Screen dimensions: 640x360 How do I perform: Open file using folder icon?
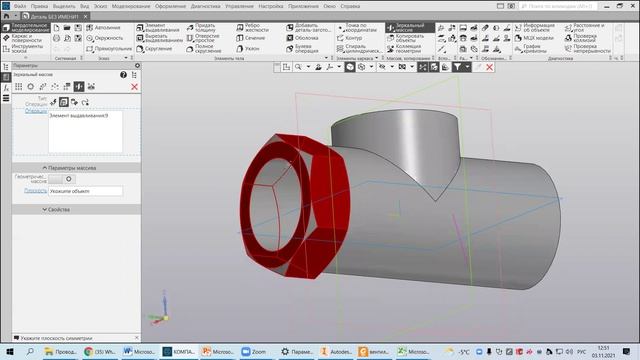(x=67, y=28)
